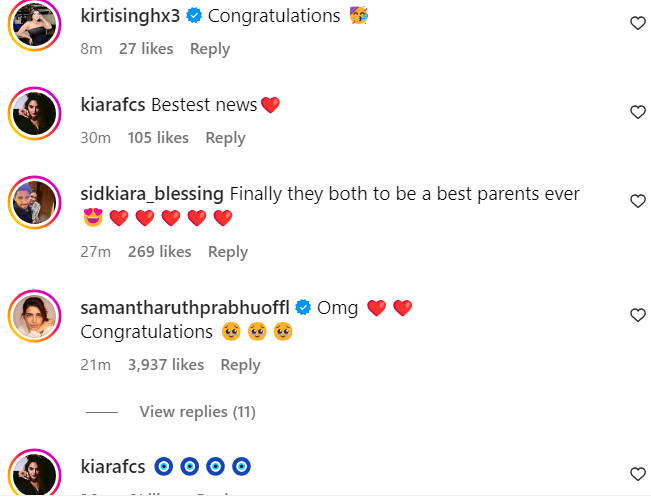Show the 269 likes list

tap(159, 252)
